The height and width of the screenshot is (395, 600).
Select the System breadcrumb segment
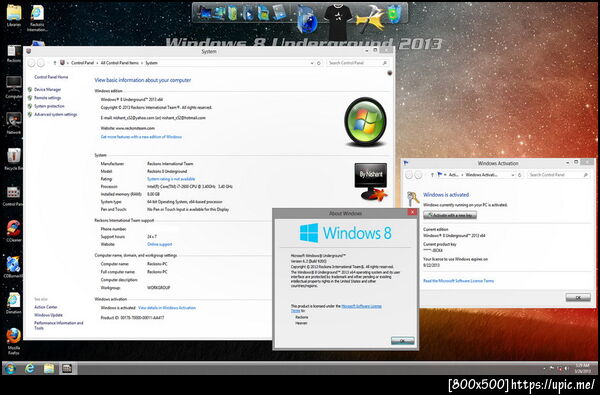(x=151, y=63)
